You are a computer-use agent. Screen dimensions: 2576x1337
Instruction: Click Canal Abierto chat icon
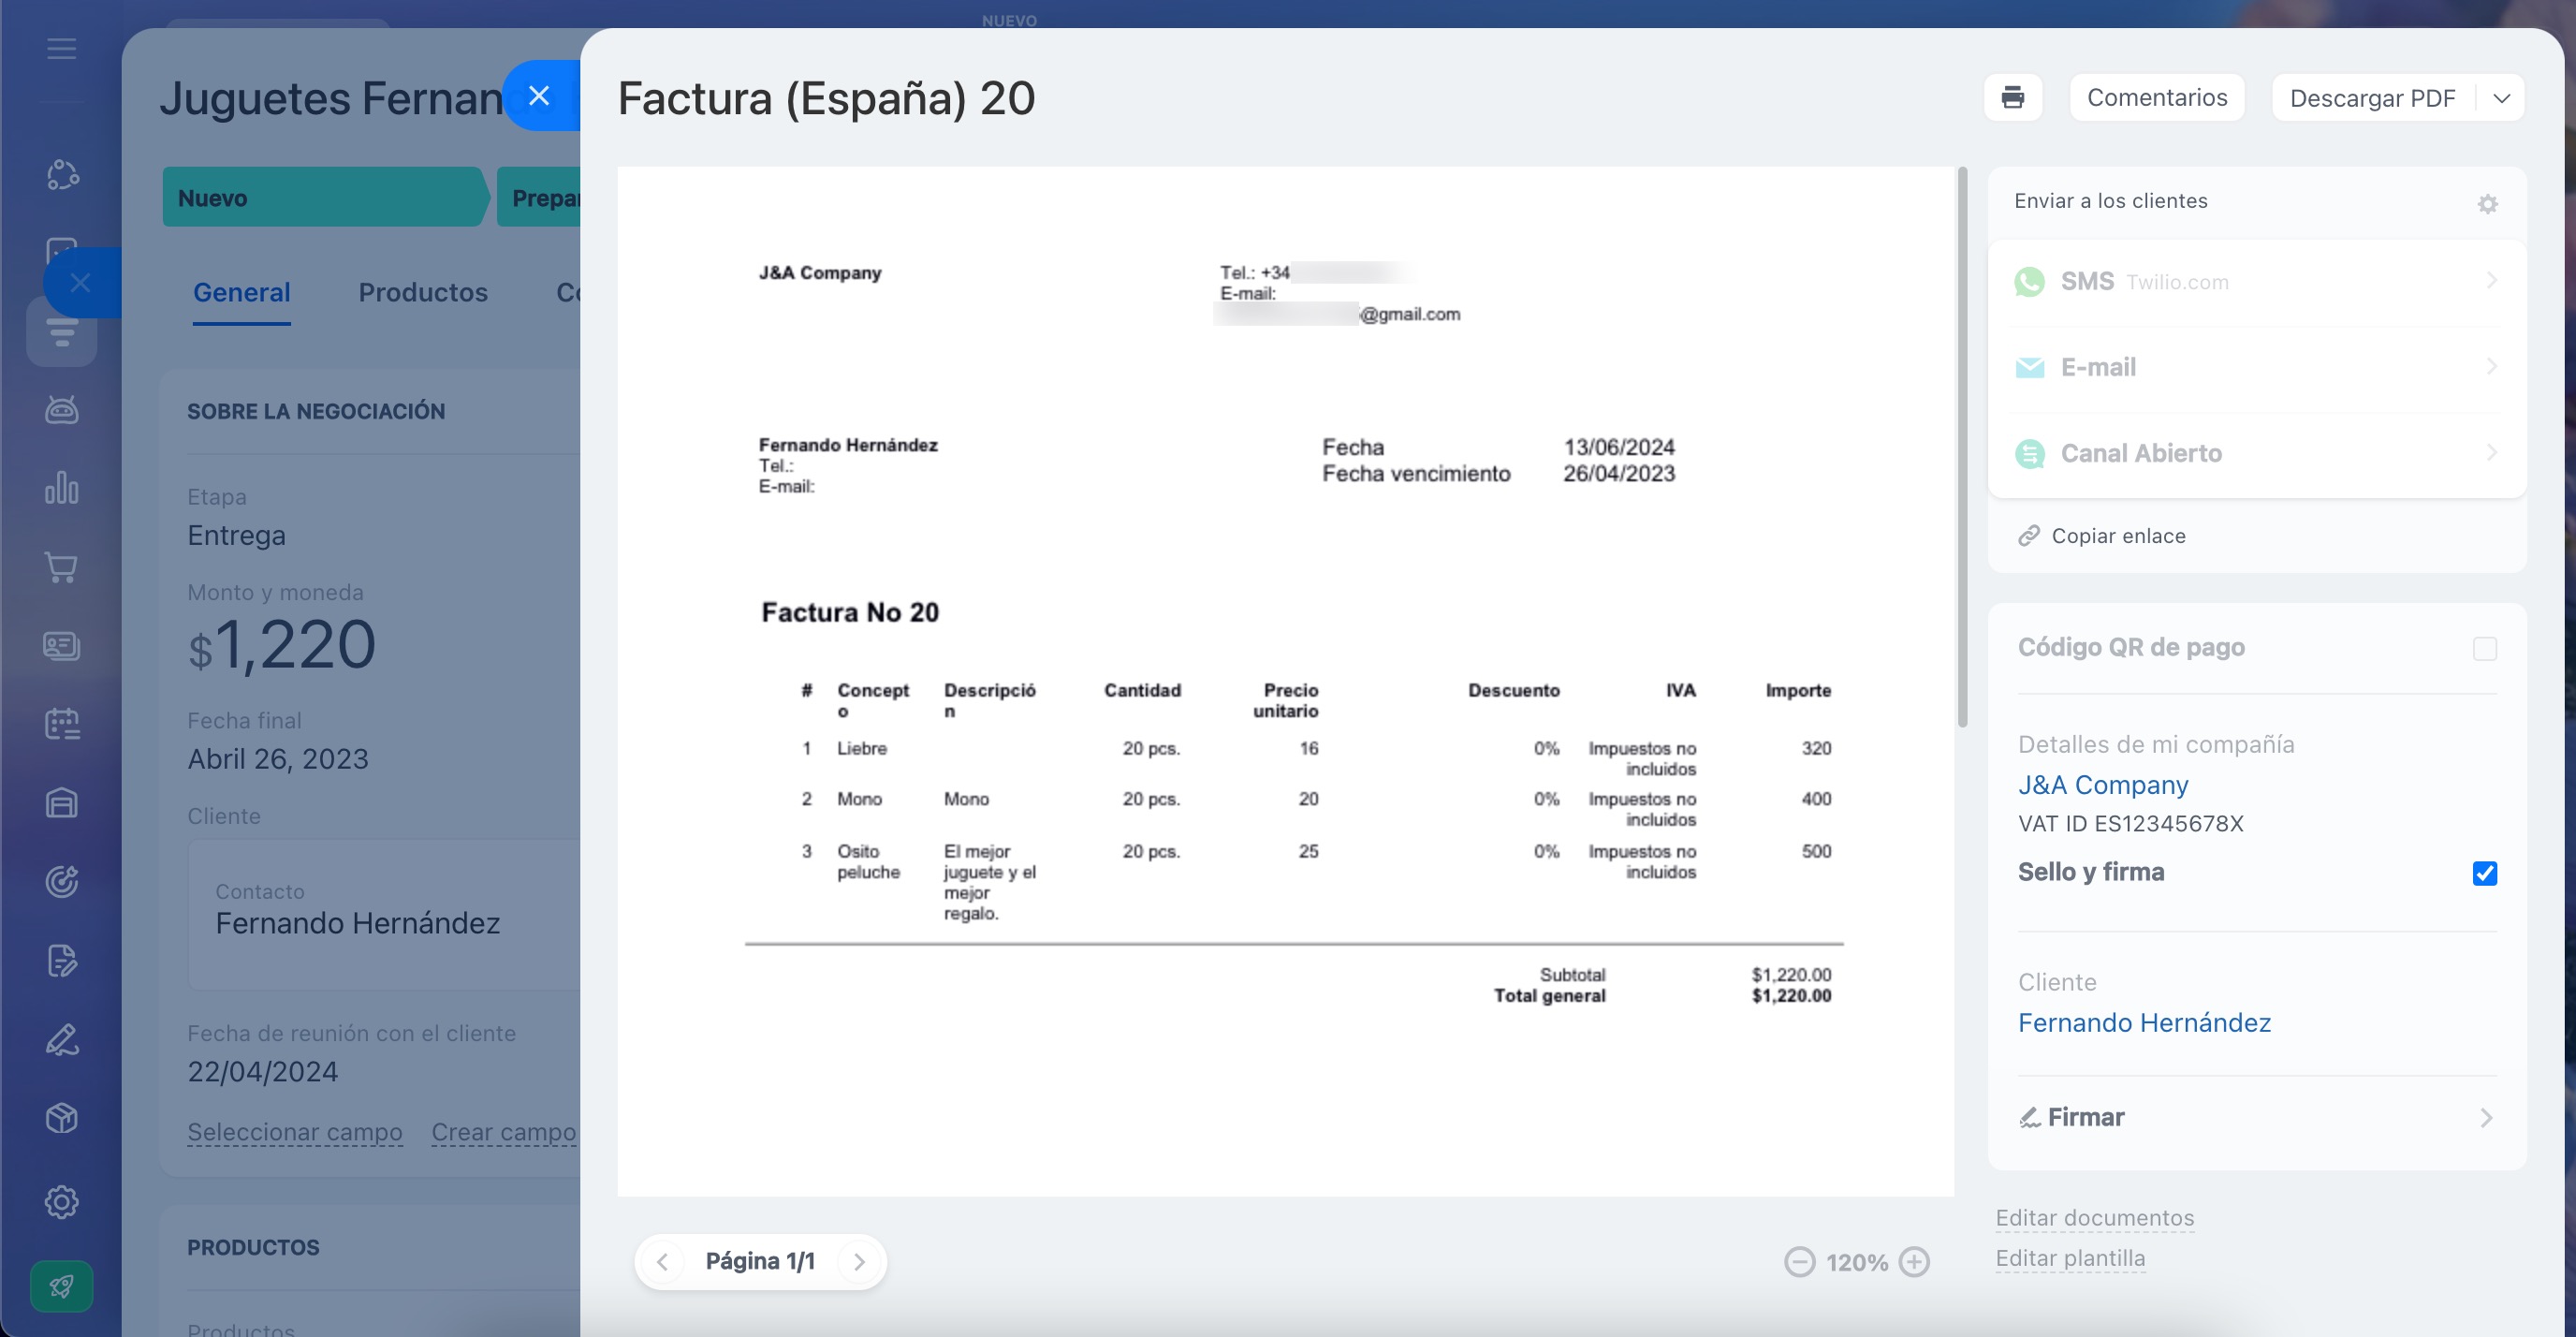(2029, 454)
